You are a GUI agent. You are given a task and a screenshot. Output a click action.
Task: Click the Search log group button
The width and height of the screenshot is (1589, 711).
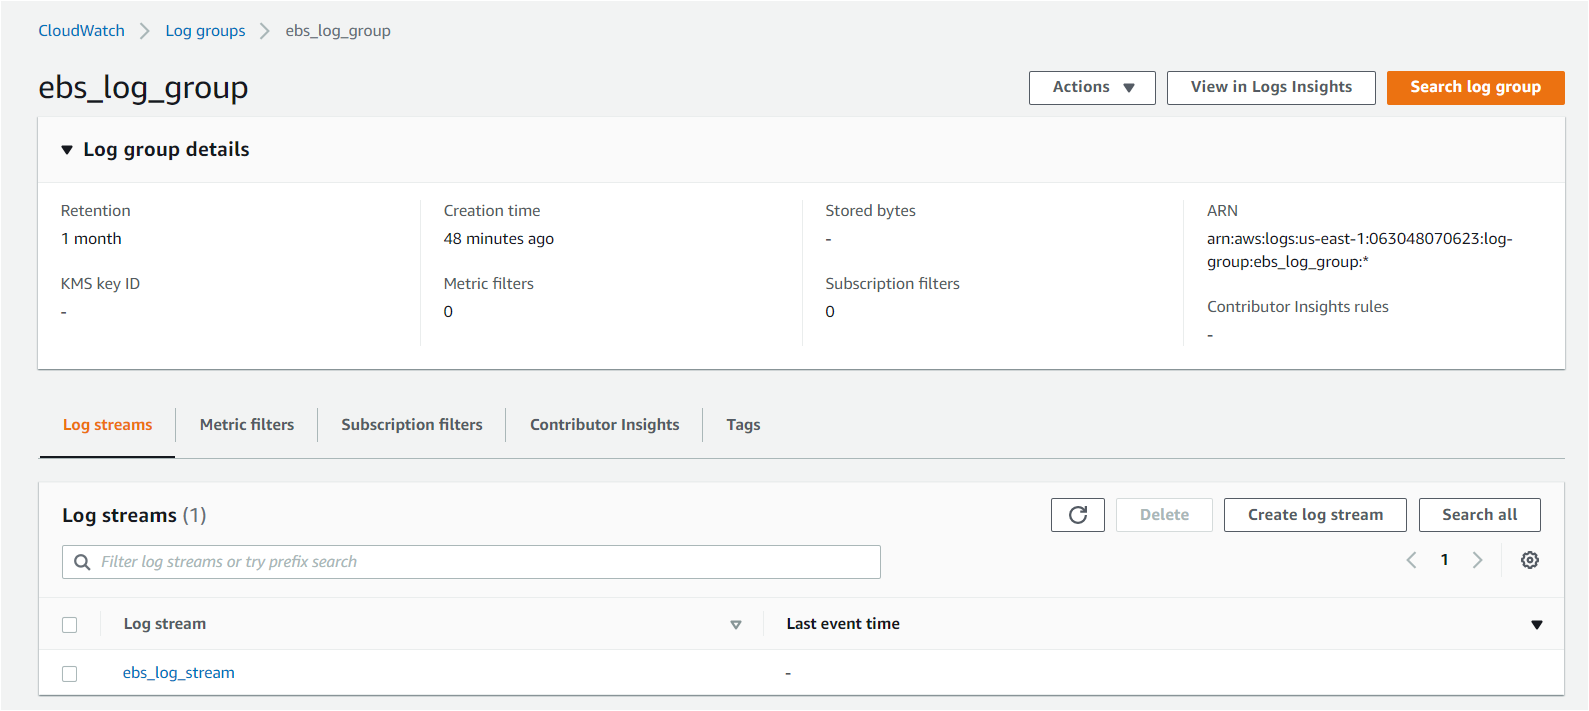pyautogui.click(x=1476, y=88)
